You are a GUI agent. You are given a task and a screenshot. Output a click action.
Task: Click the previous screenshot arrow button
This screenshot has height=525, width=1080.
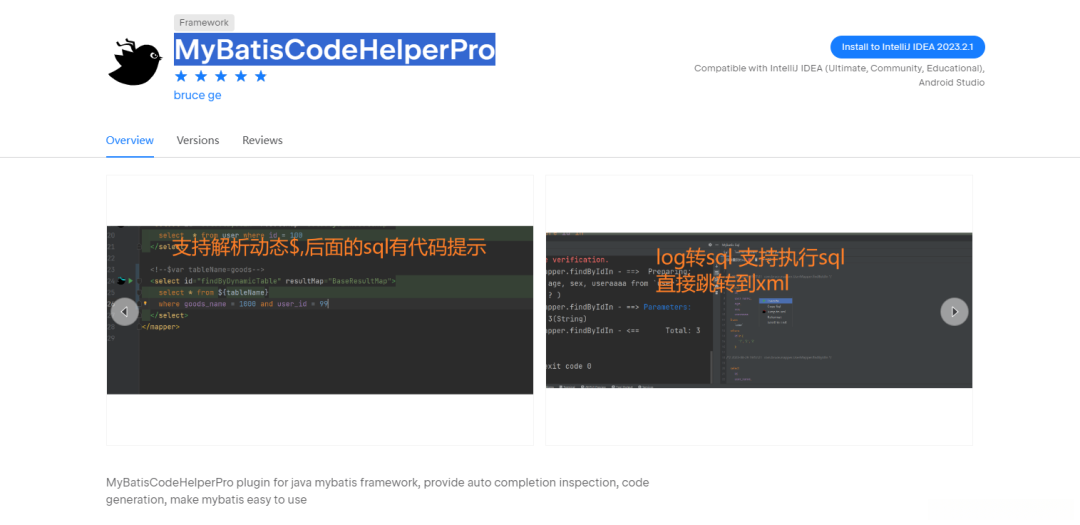(x=125, y=312)
